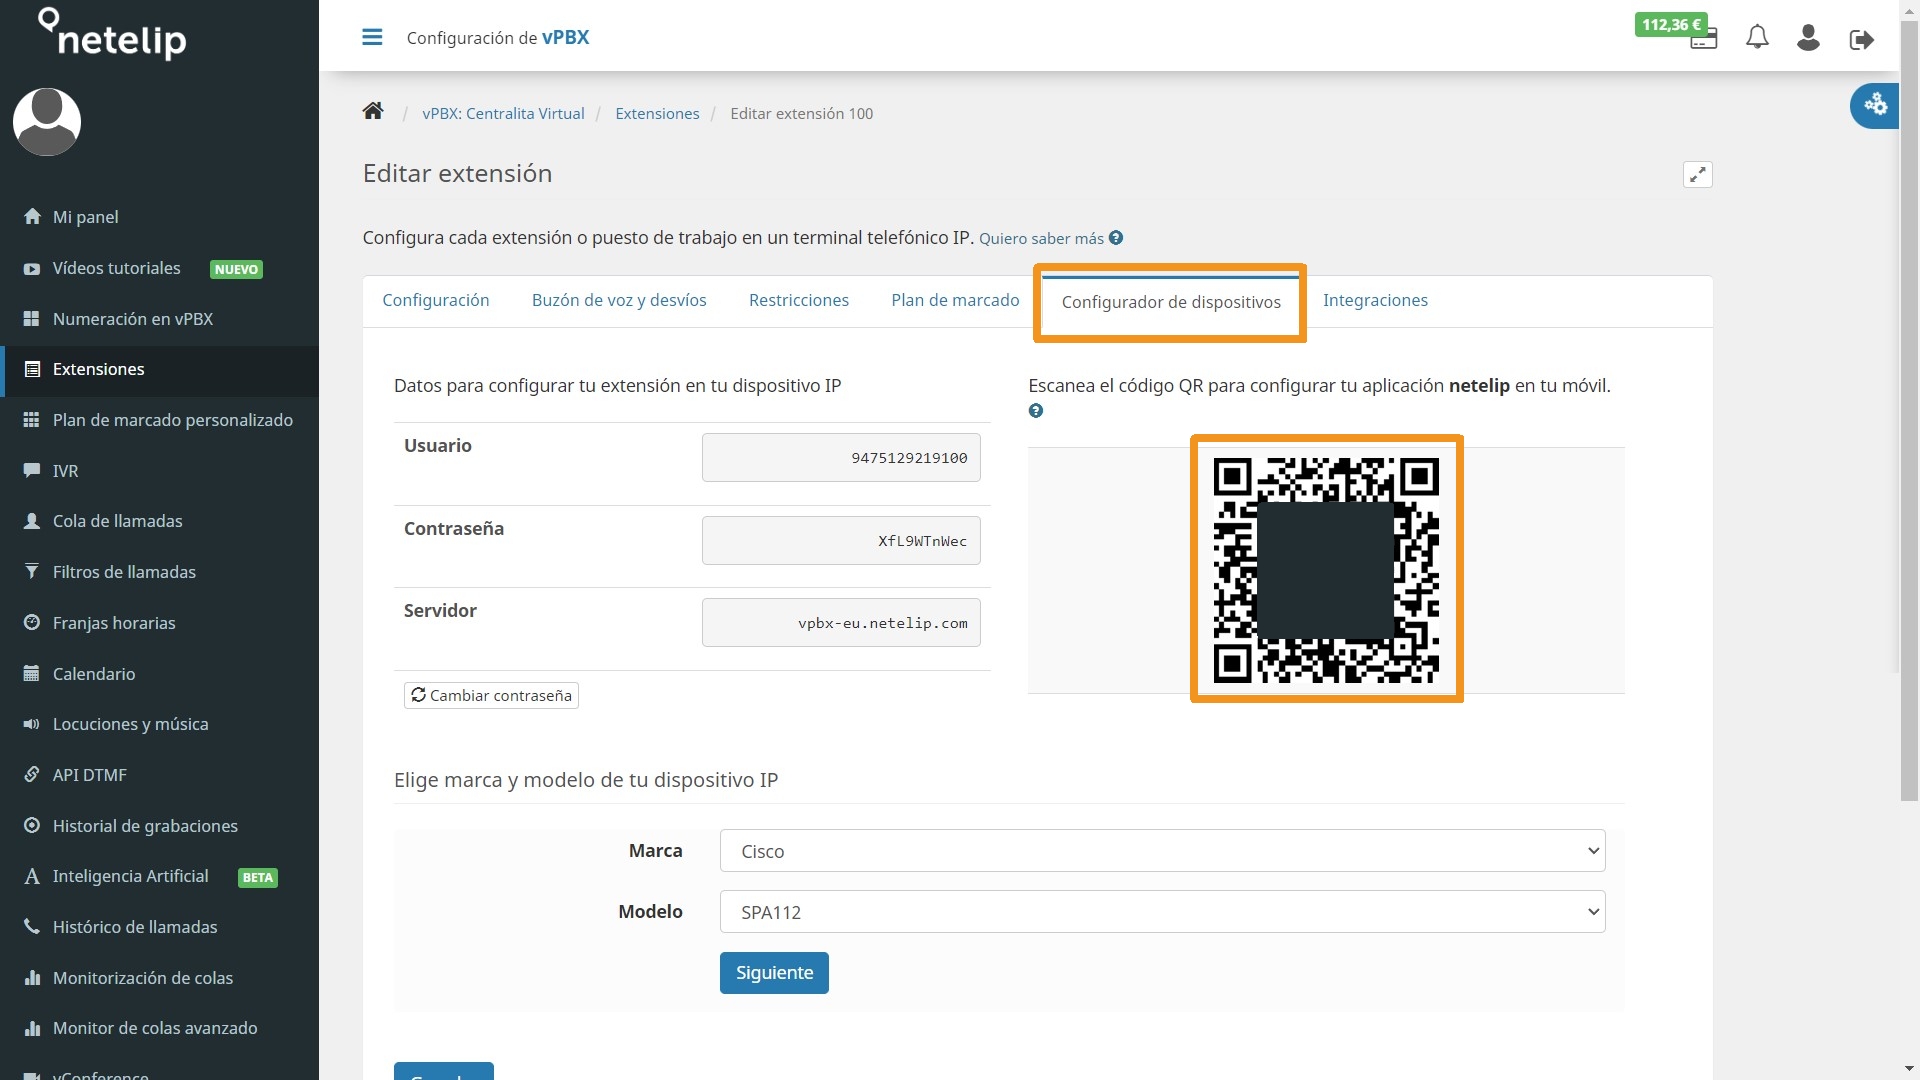Click the Inteligencia Artificial letter icon
This screenshot has width=1920, height=1080.
tap(32, 877)
